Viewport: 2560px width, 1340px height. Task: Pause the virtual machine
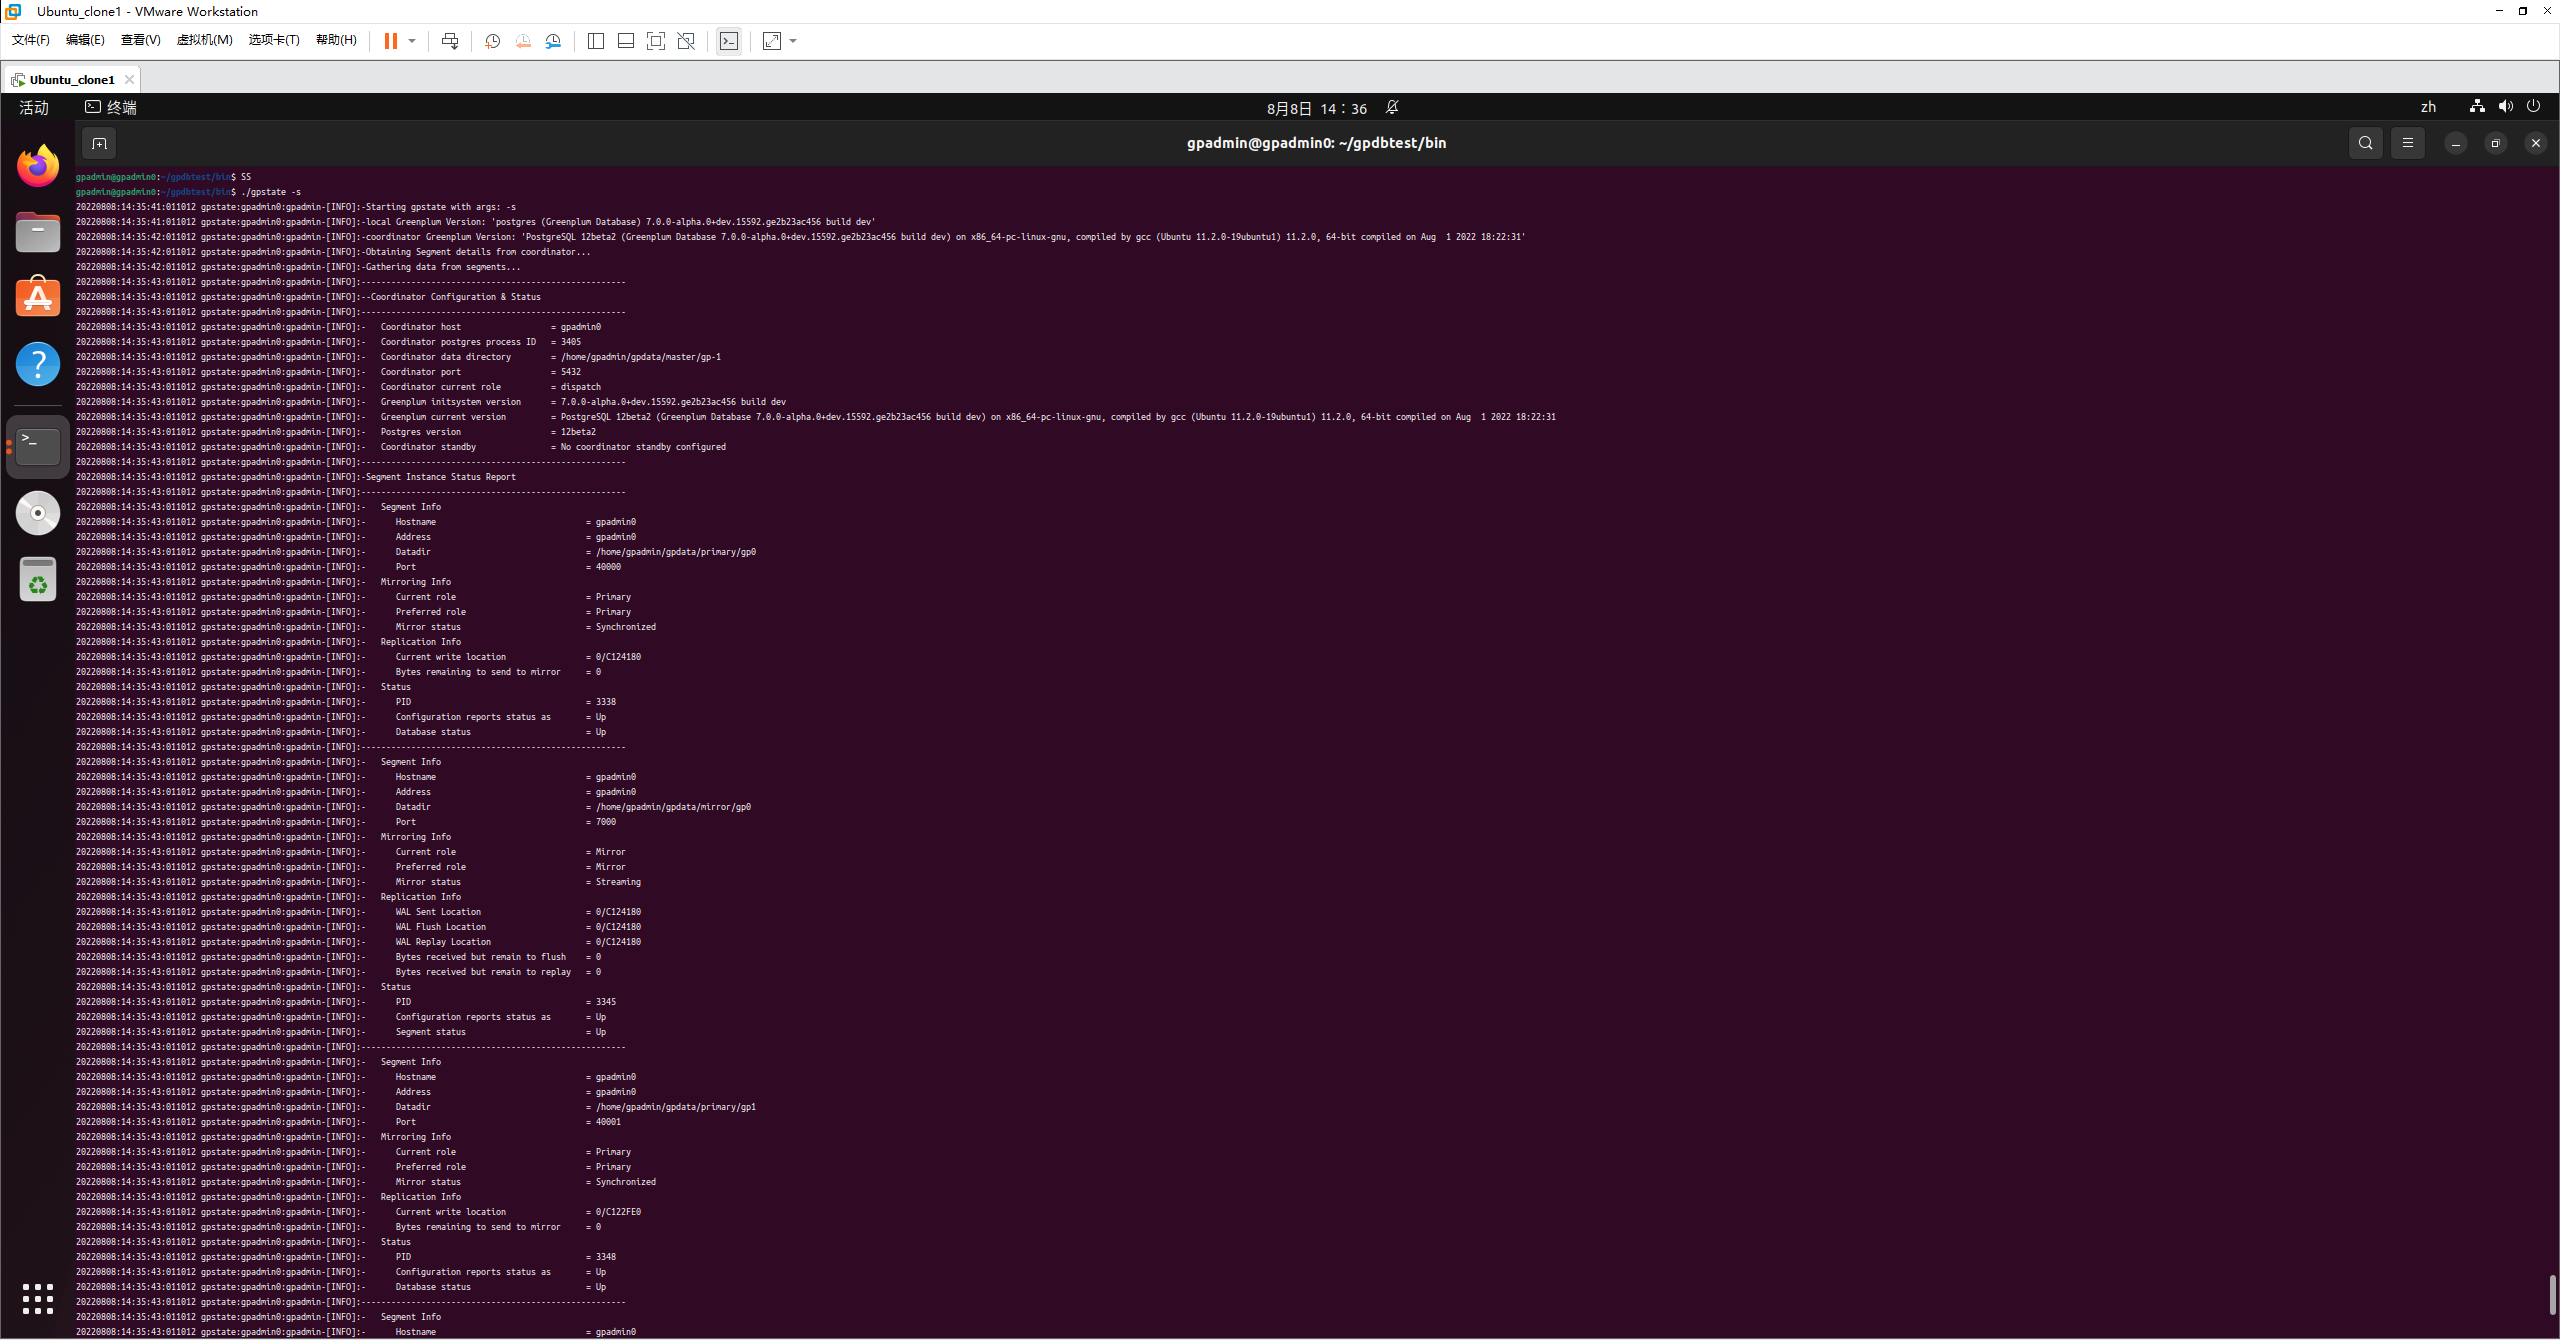click(x=390, y=41)
